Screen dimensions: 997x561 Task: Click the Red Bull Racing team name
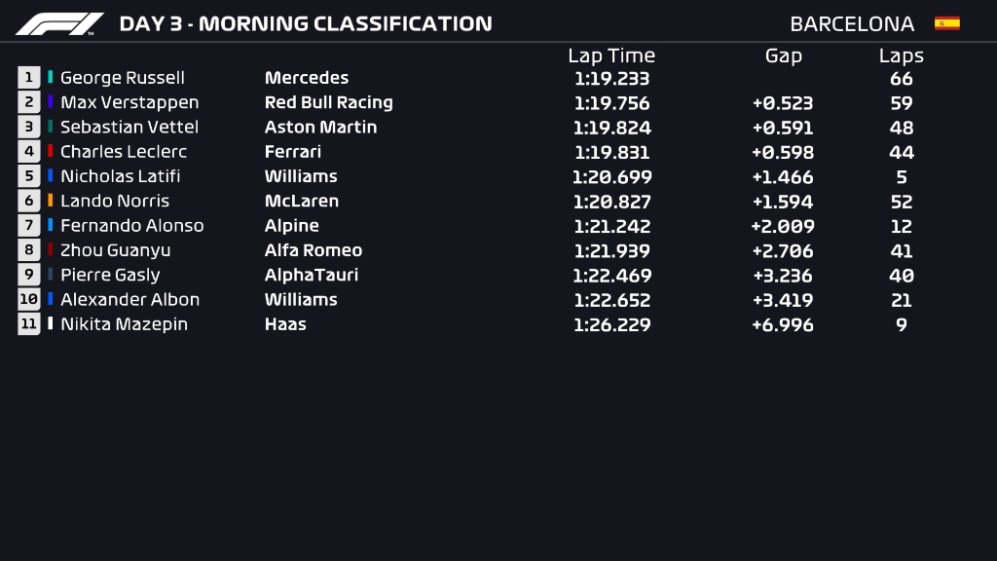[x=328, y=102]
